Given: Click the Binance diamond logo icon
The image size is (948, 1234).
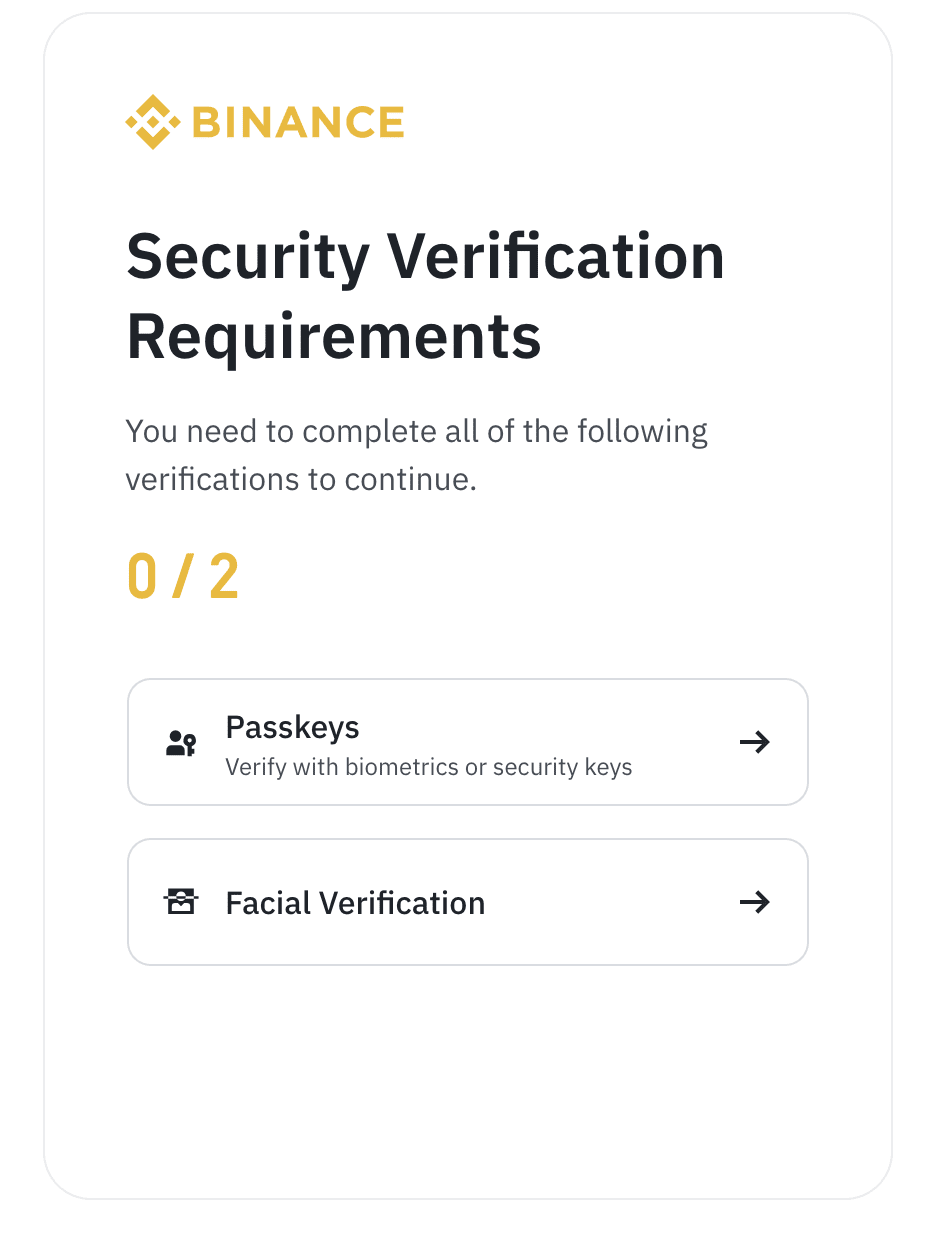Looking at the screenshot, I should 152,122.
